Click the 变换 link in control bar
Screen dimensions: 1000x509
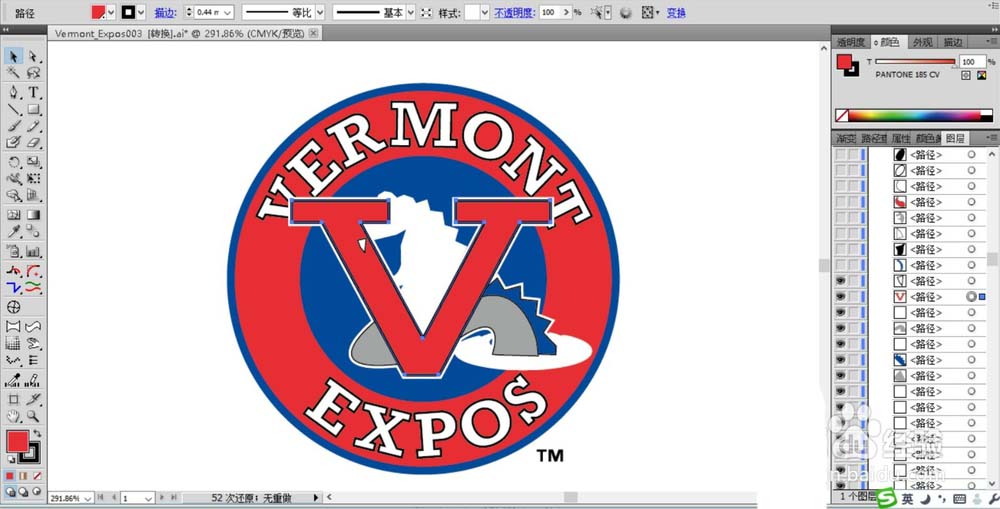coord(676,13)
